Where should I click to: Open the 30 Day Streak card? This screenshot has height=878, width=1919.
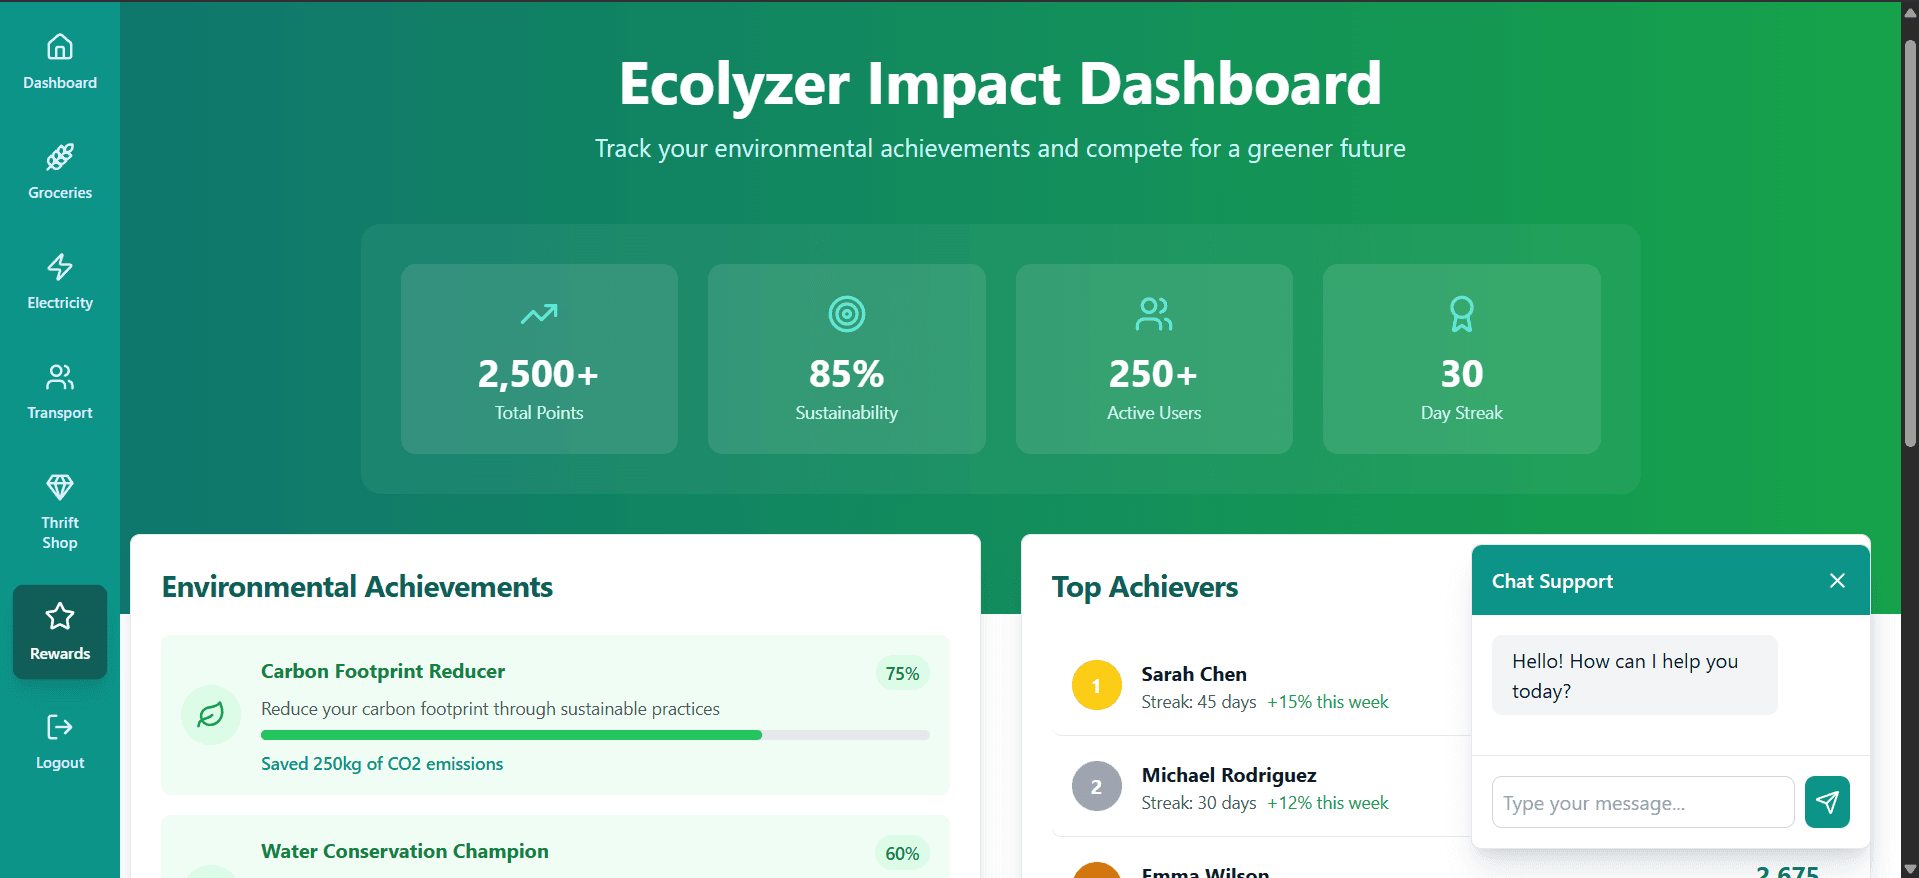point(1461,359)
